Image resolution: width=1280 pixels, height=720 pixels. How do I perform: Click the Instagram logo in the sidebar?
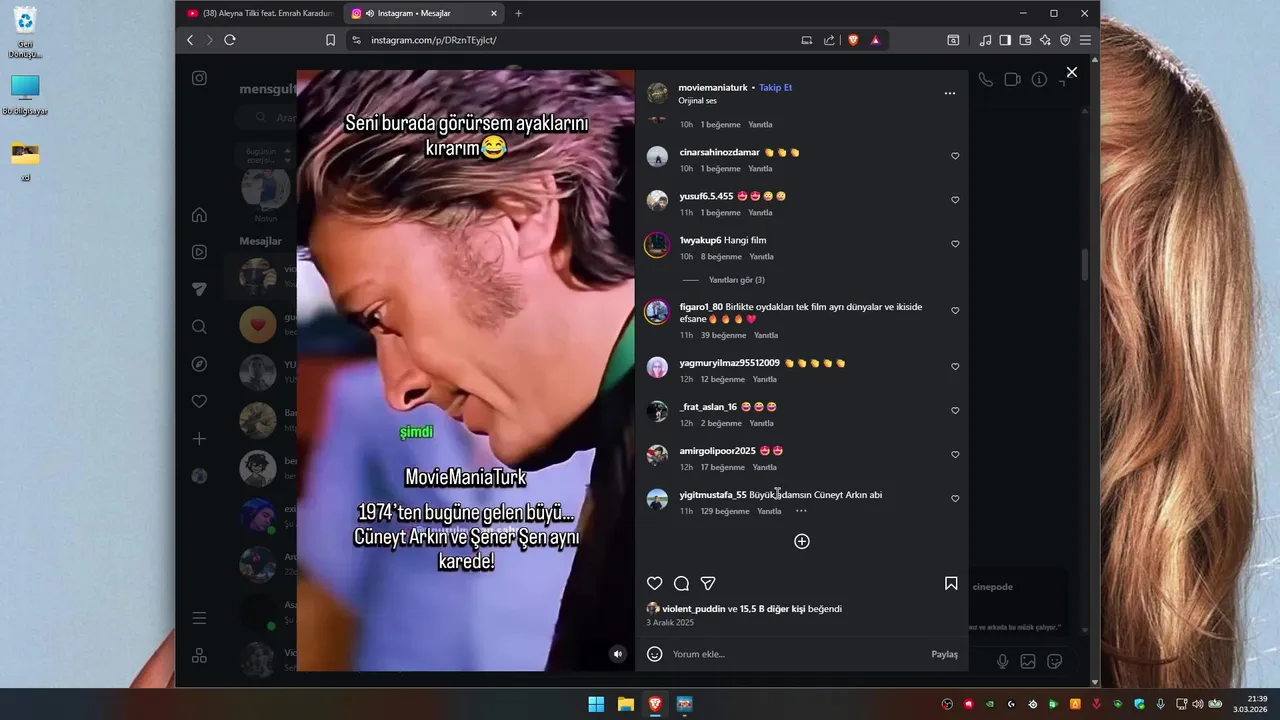coord(199,78)
